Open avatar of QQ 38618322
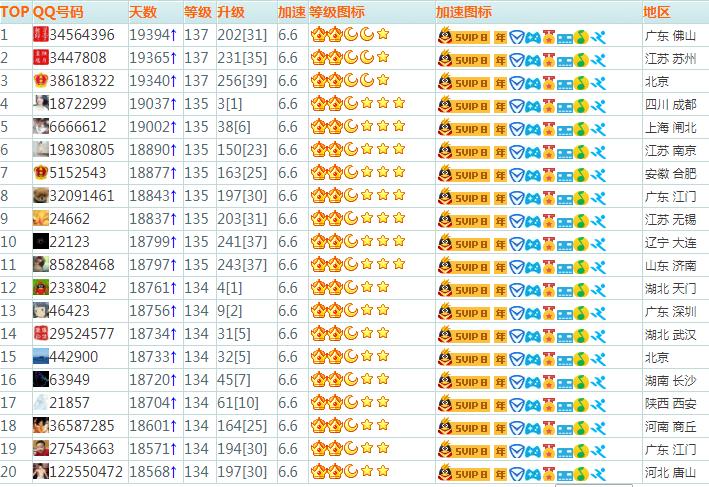The width and height of the screenshot is (709, 487). (41, 80)
